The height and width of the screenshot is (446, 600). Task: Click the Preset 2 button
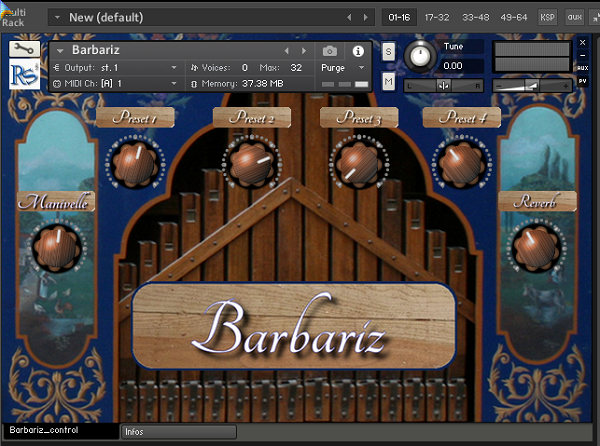click(x=252, y=117)
